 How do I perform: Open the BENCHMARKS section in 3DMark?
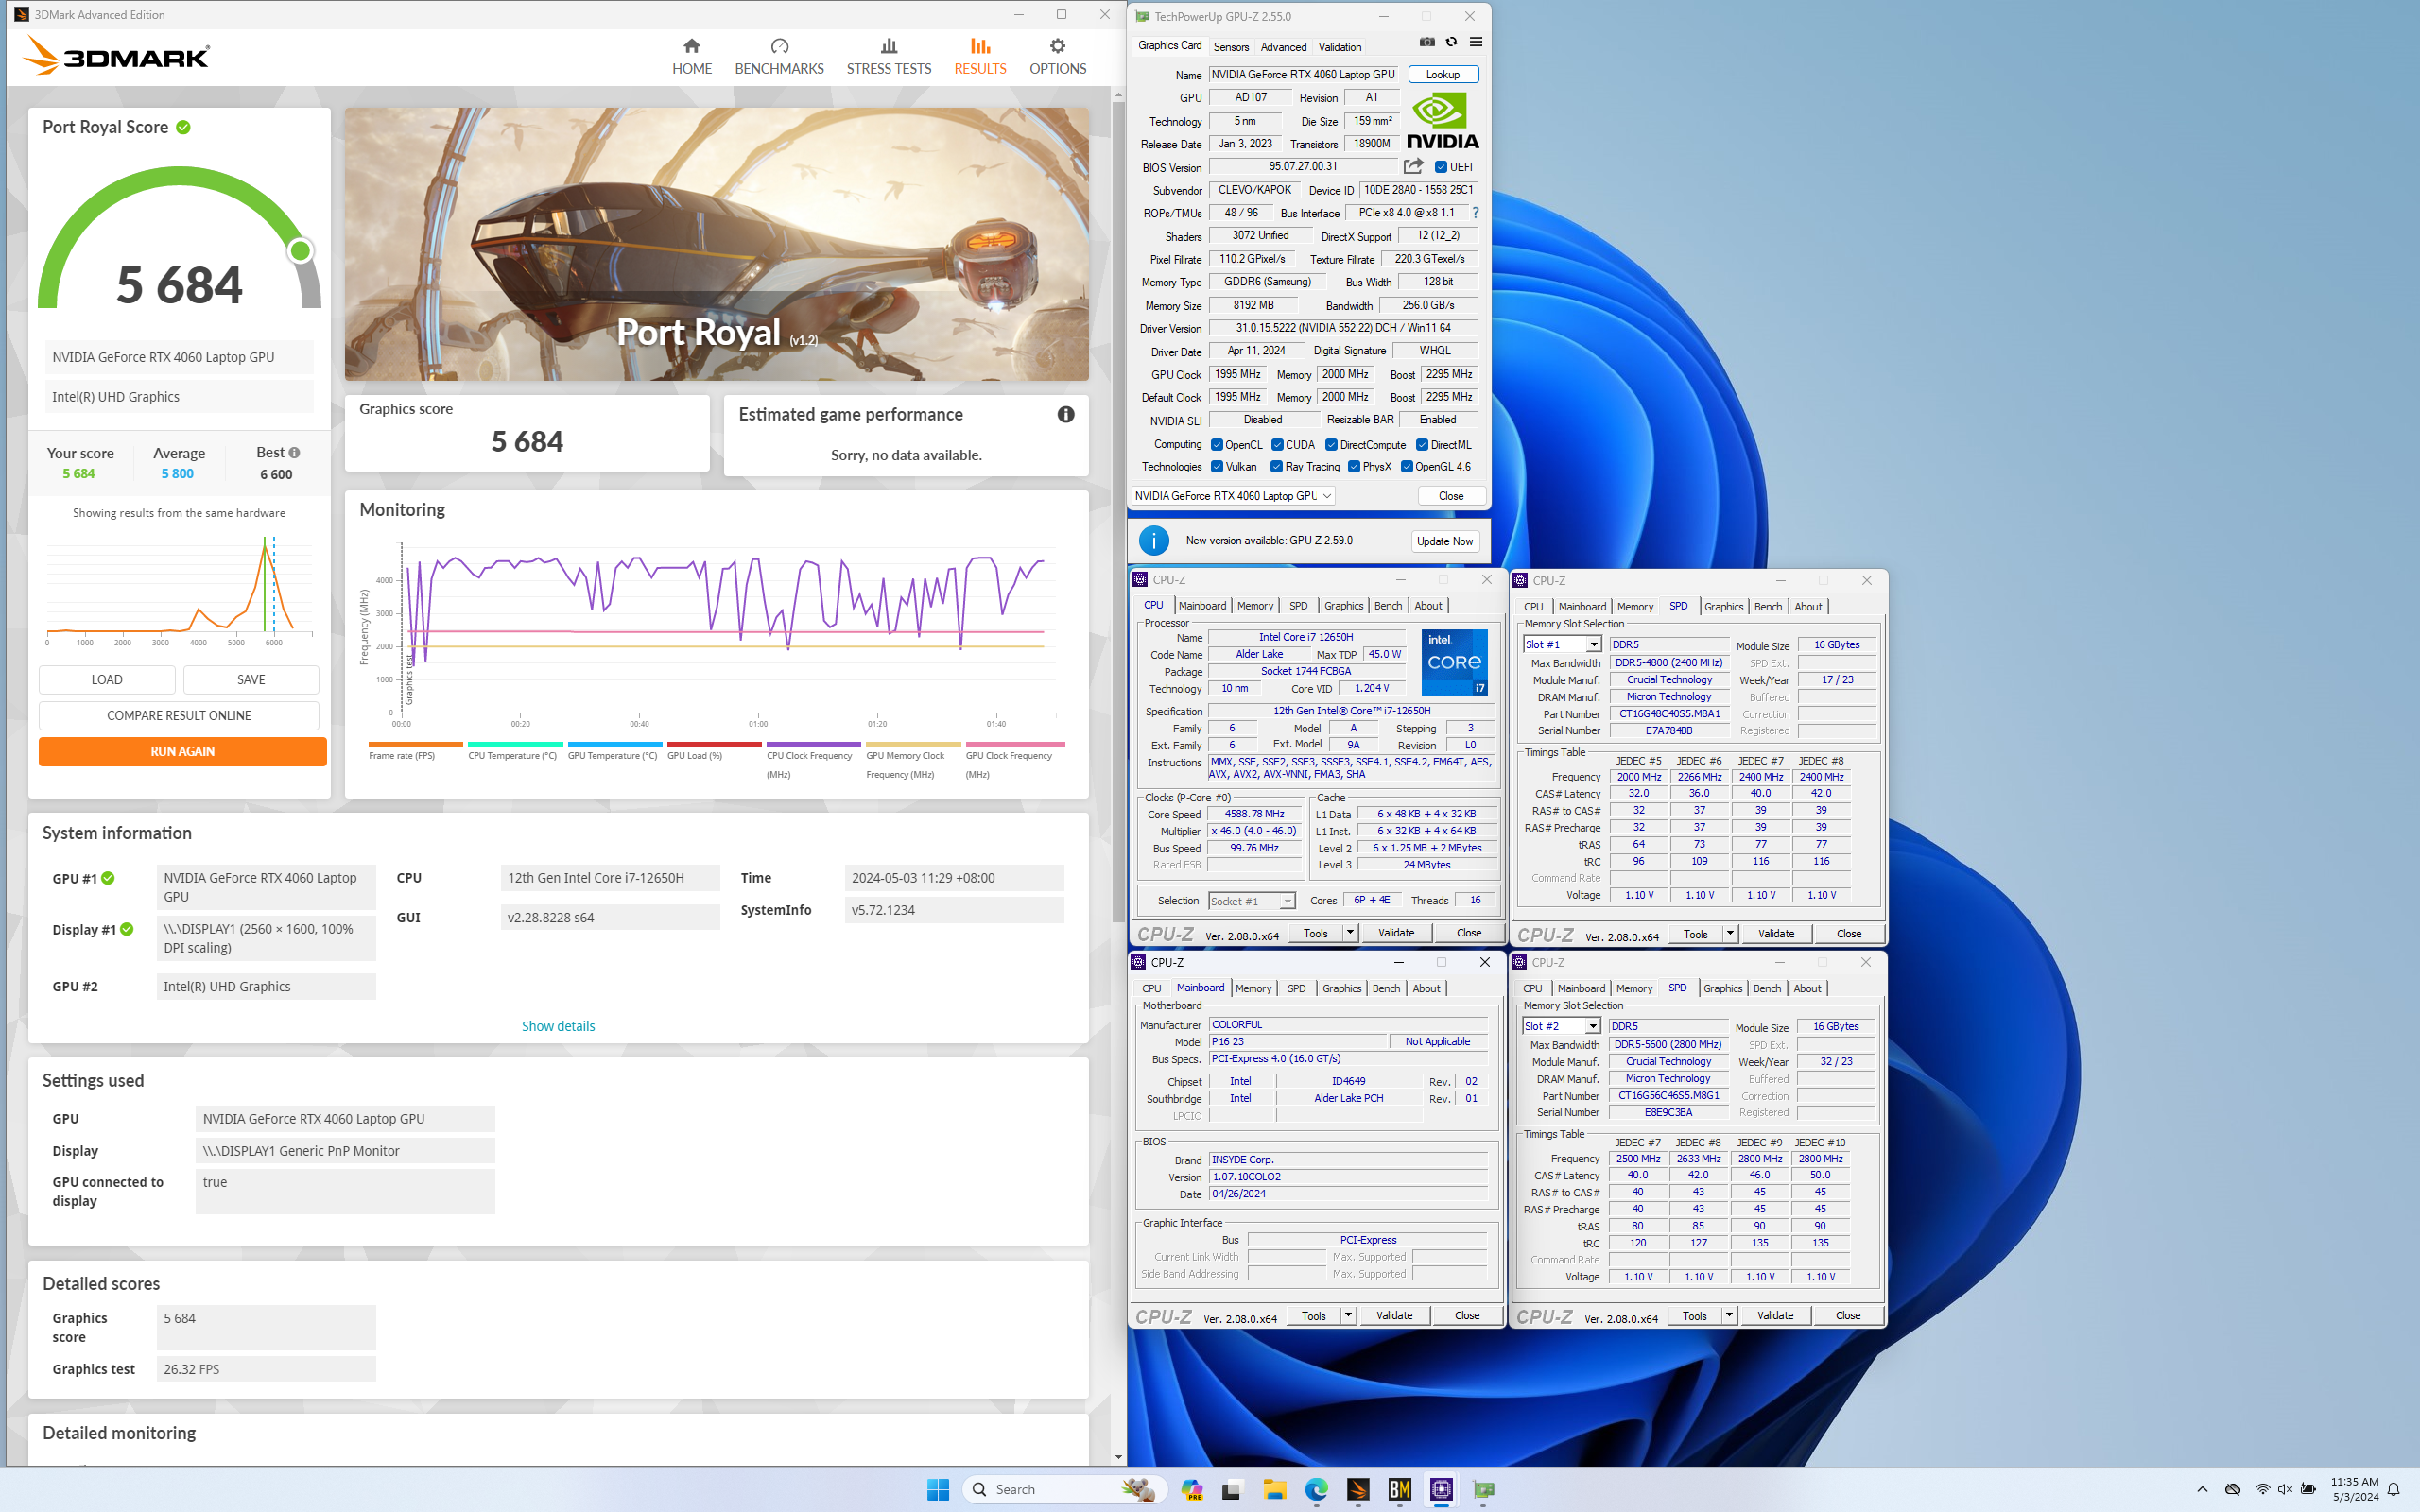[x=779, y=57]
